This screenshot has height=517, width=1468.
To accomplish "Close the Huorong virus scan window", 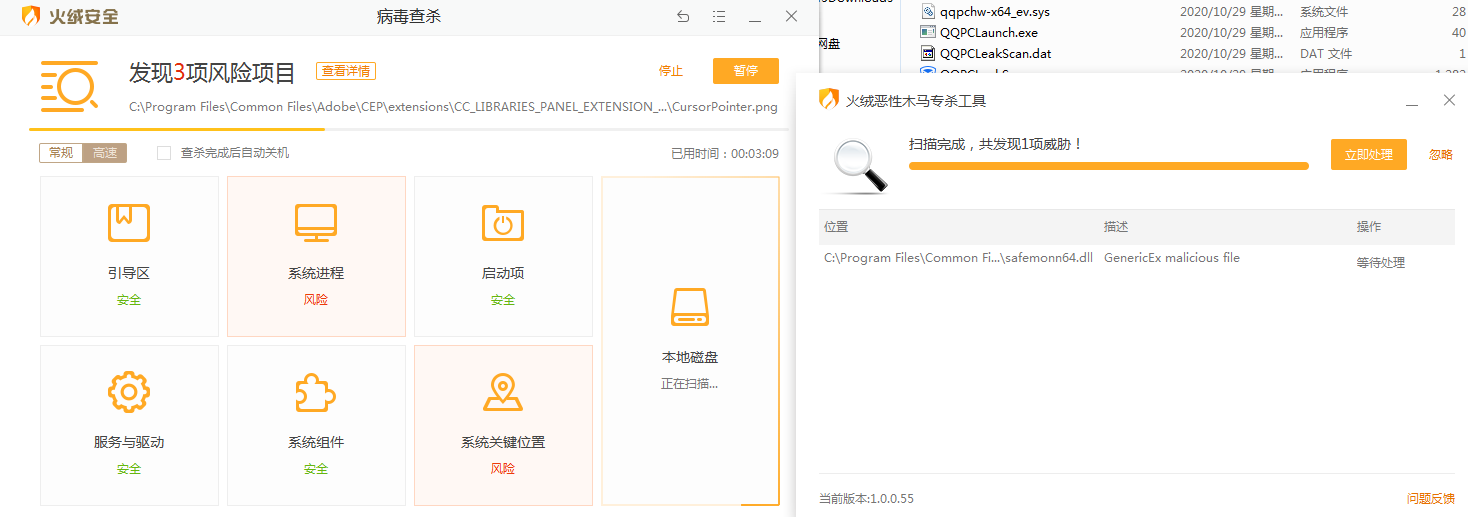I will 791,17.
